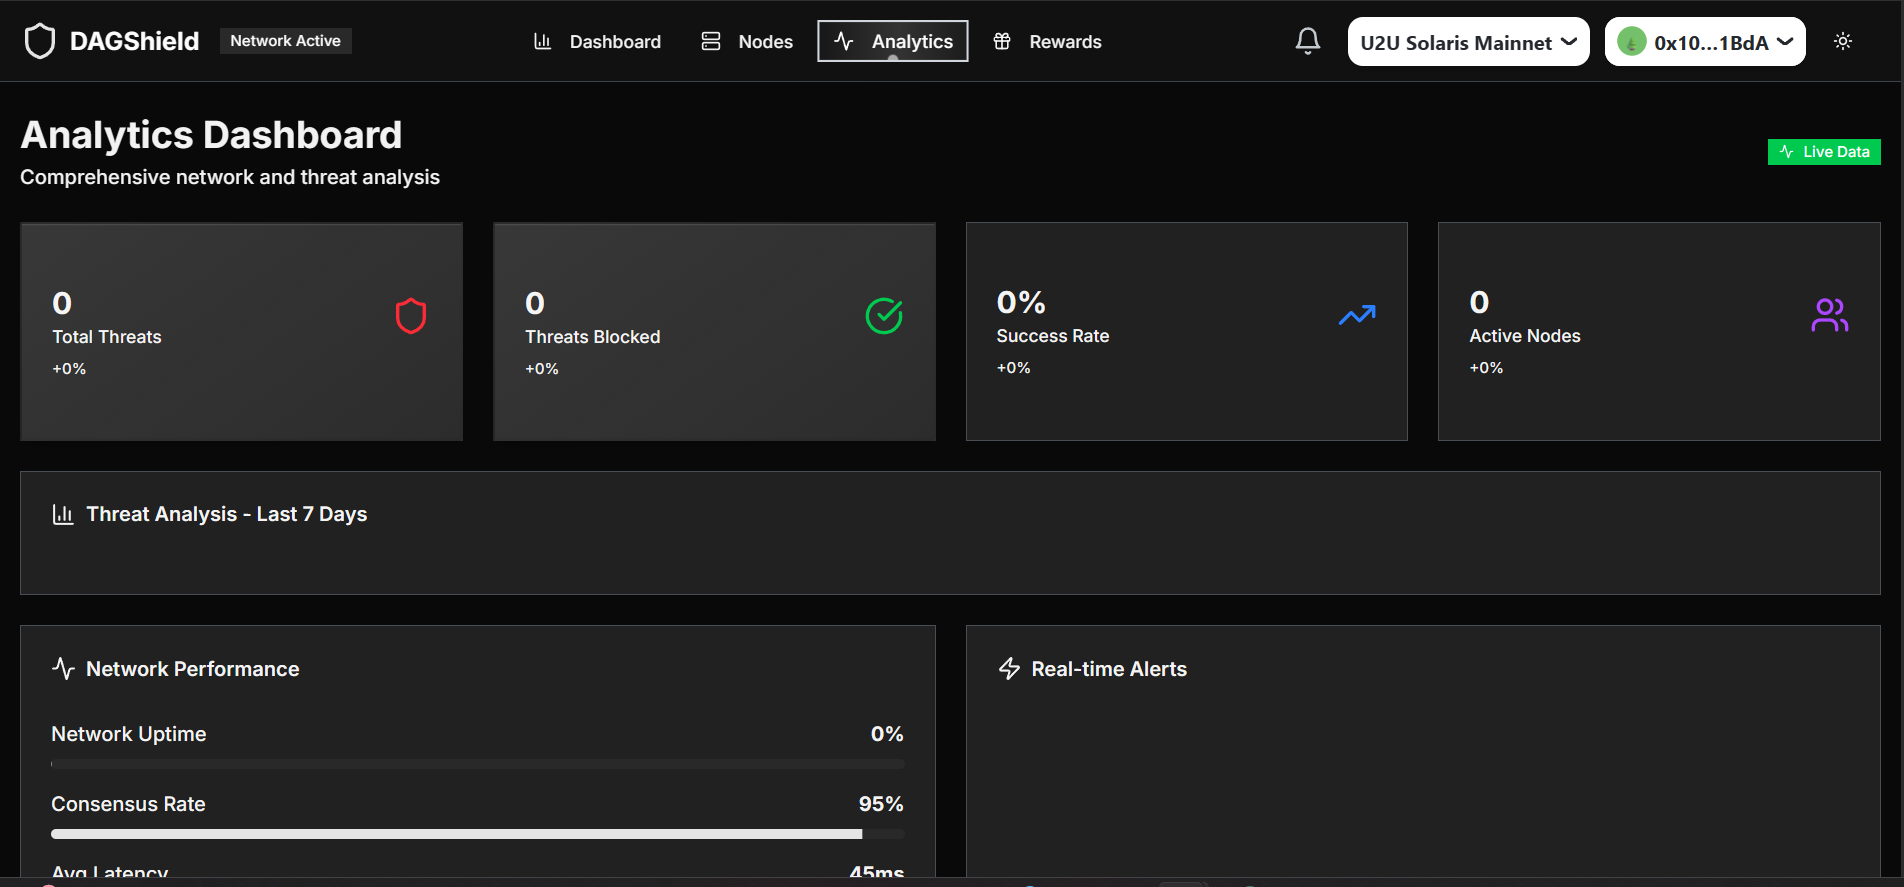Click the lightning bolt Real-time Alerts icon
The height and width of the screenshot is (887, 1904).
1009,669
